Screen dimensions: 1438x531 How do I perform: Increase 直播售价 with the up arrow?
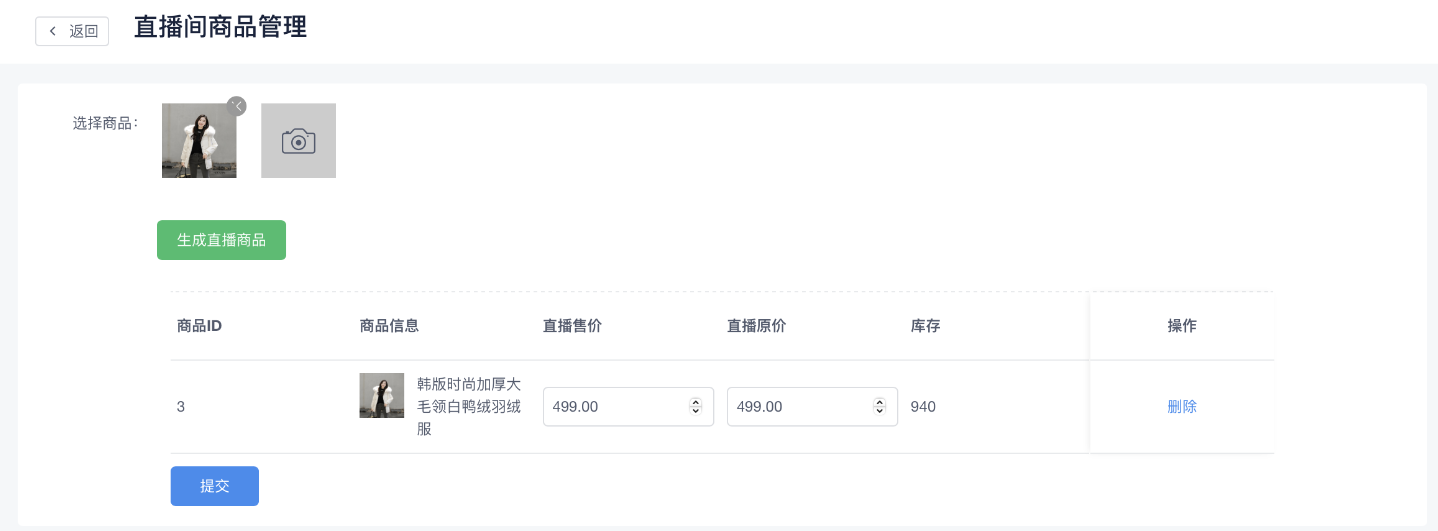[x=696, y=402]
